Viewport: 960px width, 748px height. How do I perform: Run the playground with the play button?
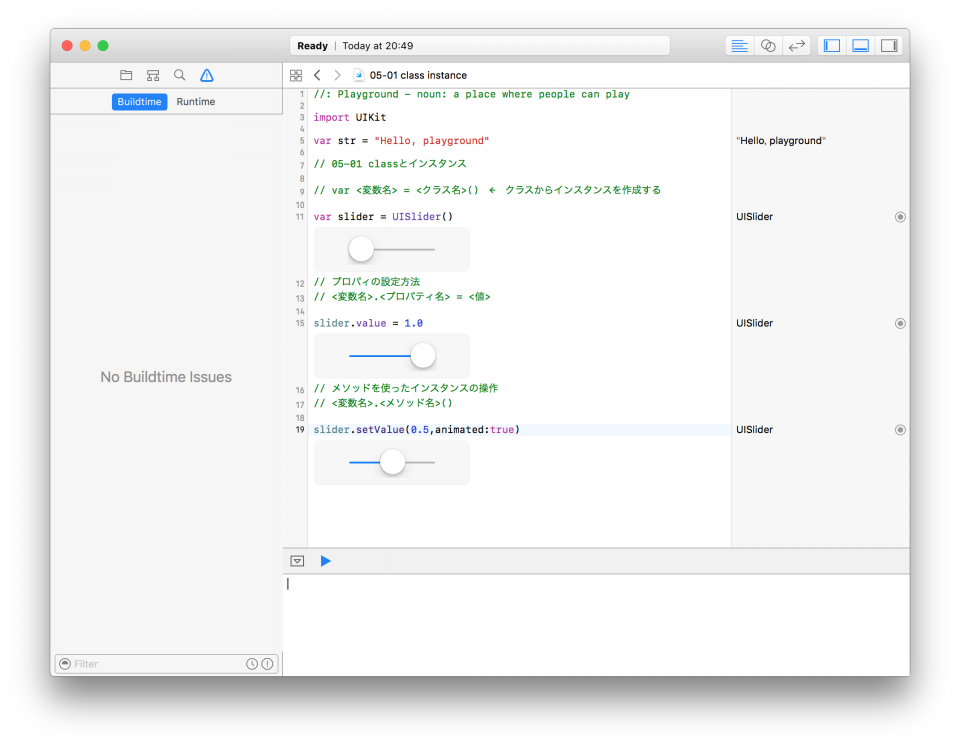click(x=325, y=561)
